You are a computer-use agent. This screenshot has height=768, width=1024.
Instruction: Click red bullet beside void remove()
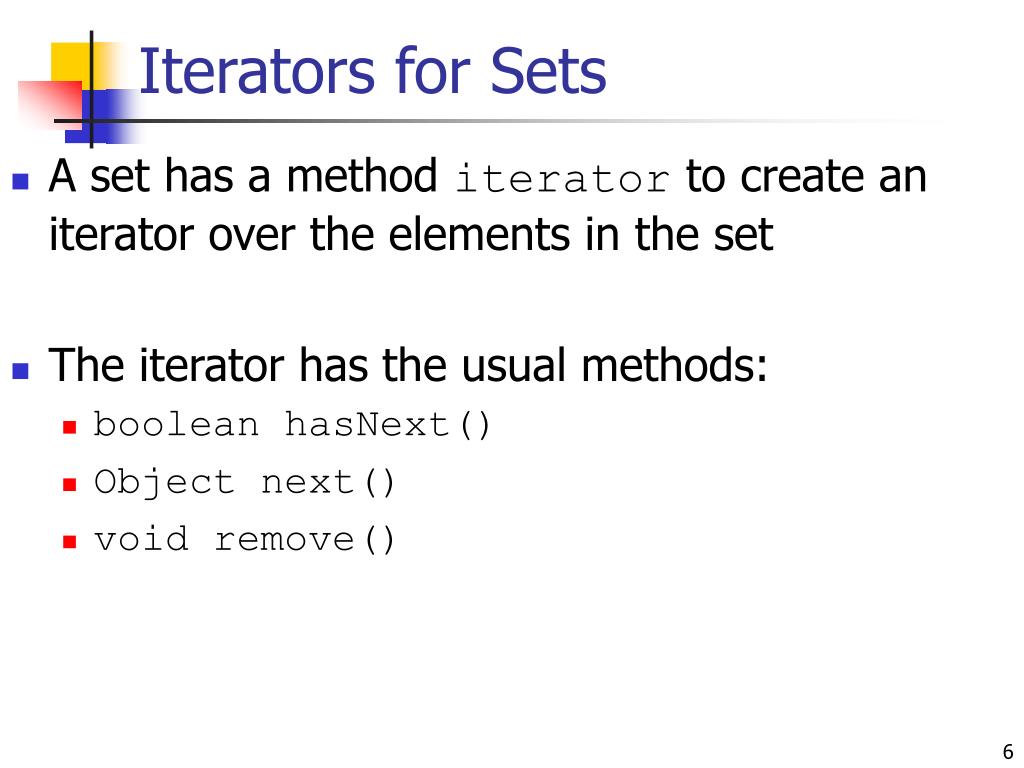(70, 541)
